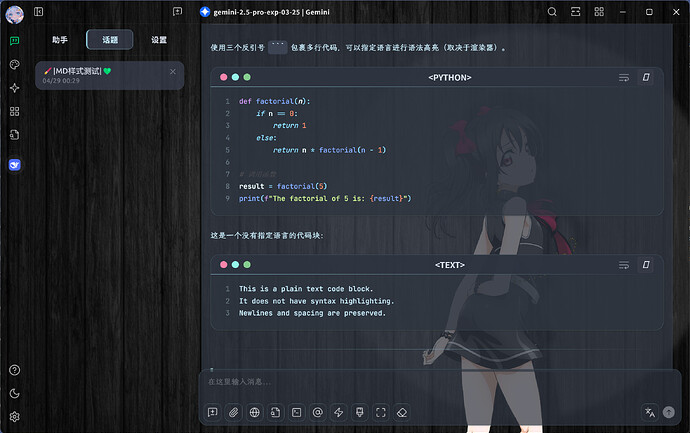The height and width of the screenshot is (433, 690).
Task: Toggle line wrap in PYTHON code block
Action: [x=624, y=78]
